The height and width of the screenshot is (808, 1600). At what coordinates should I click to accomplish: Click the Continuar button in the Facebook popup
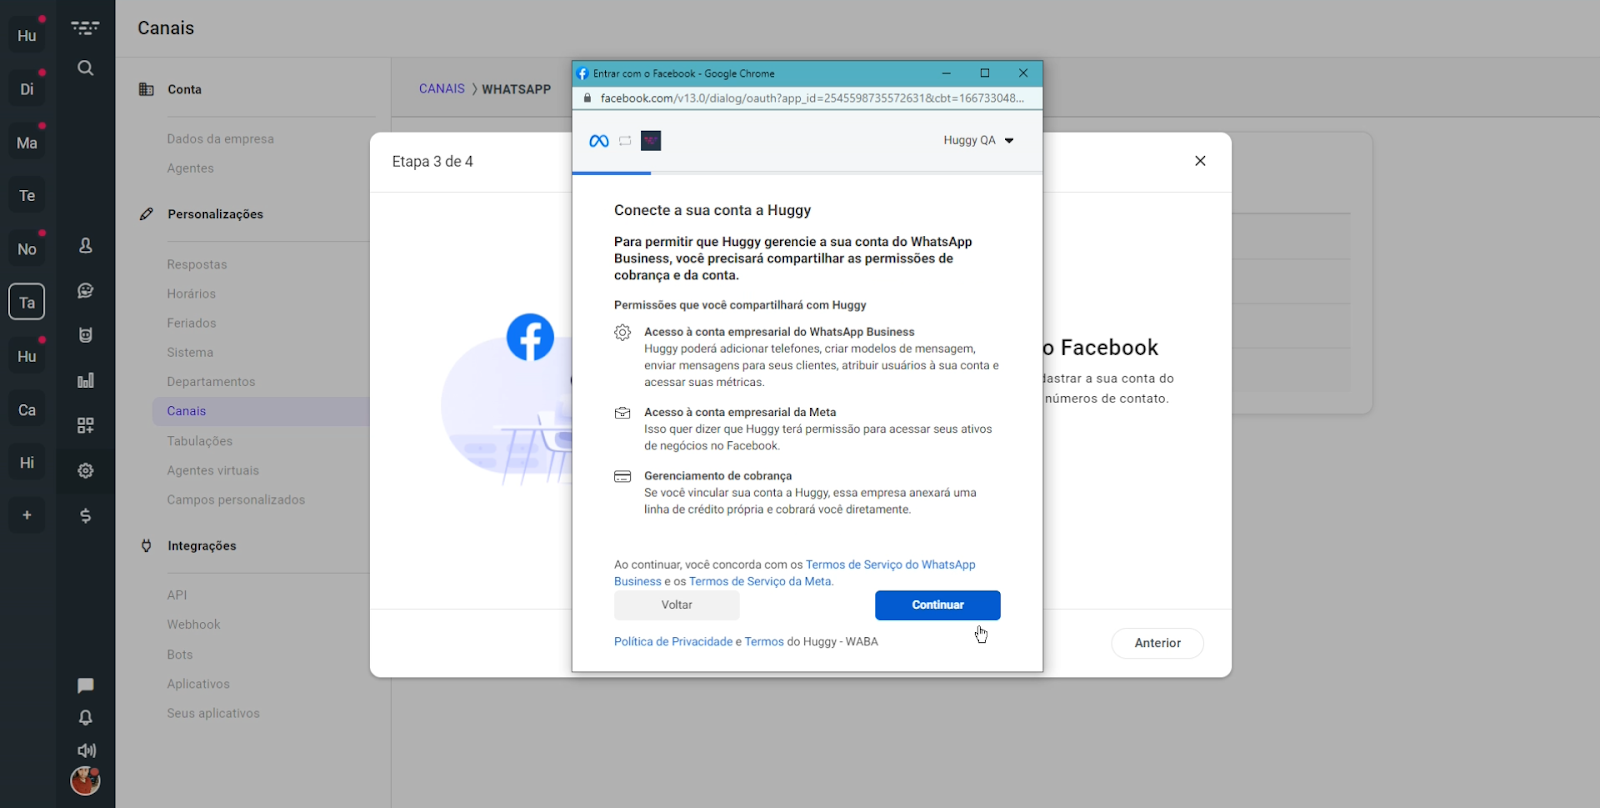(x=937, y=605)
